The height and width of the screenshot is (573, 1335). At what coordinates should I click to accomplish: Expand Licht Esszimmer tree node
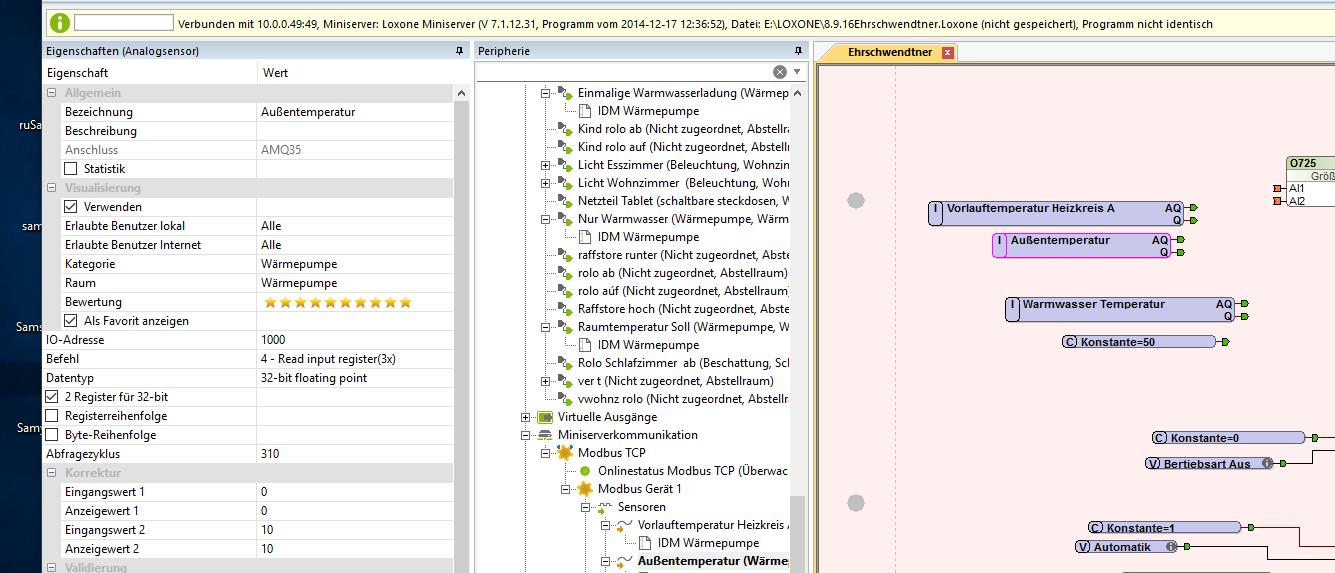tap(546, 165)
